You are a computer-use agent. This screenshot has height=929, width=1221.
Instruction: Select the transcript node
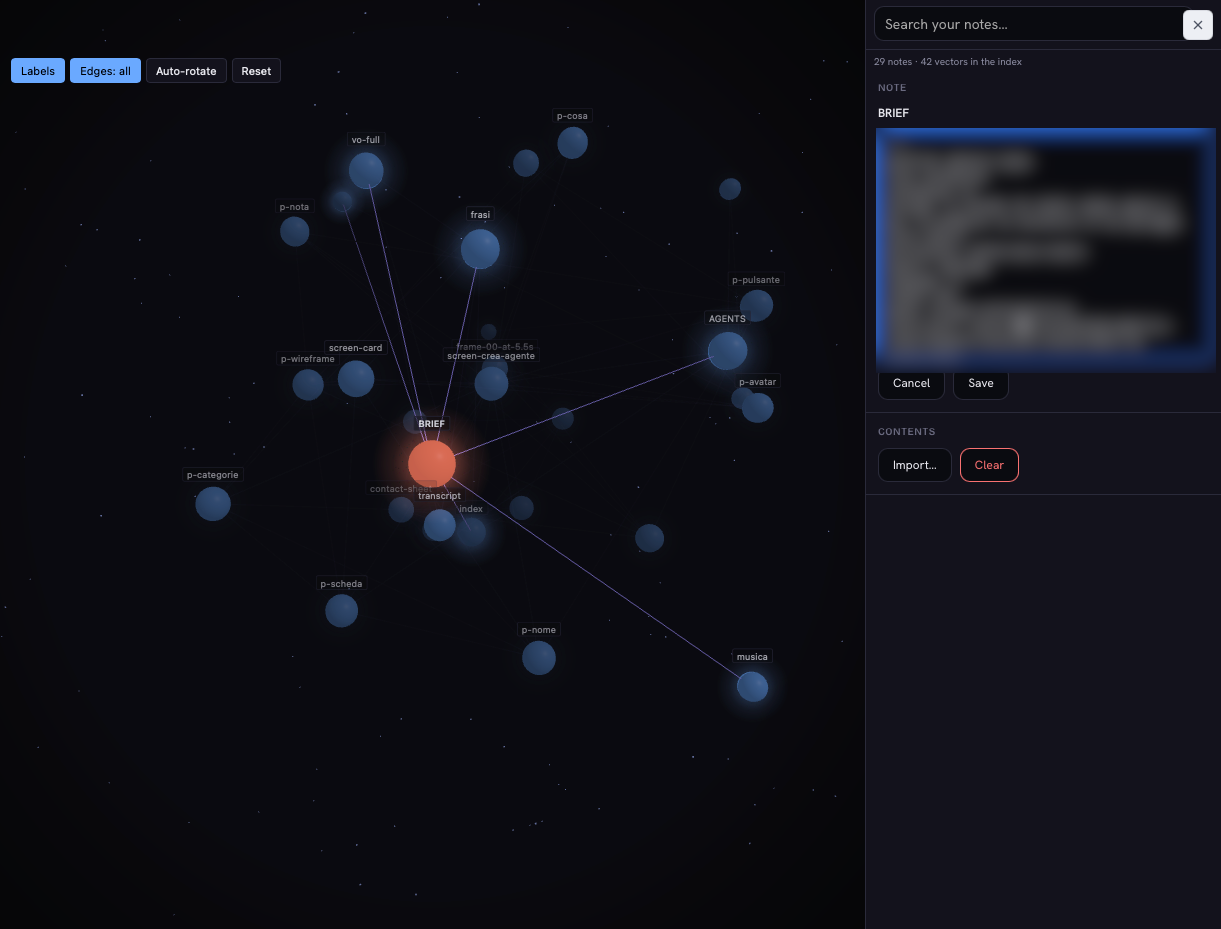(439, 525)
